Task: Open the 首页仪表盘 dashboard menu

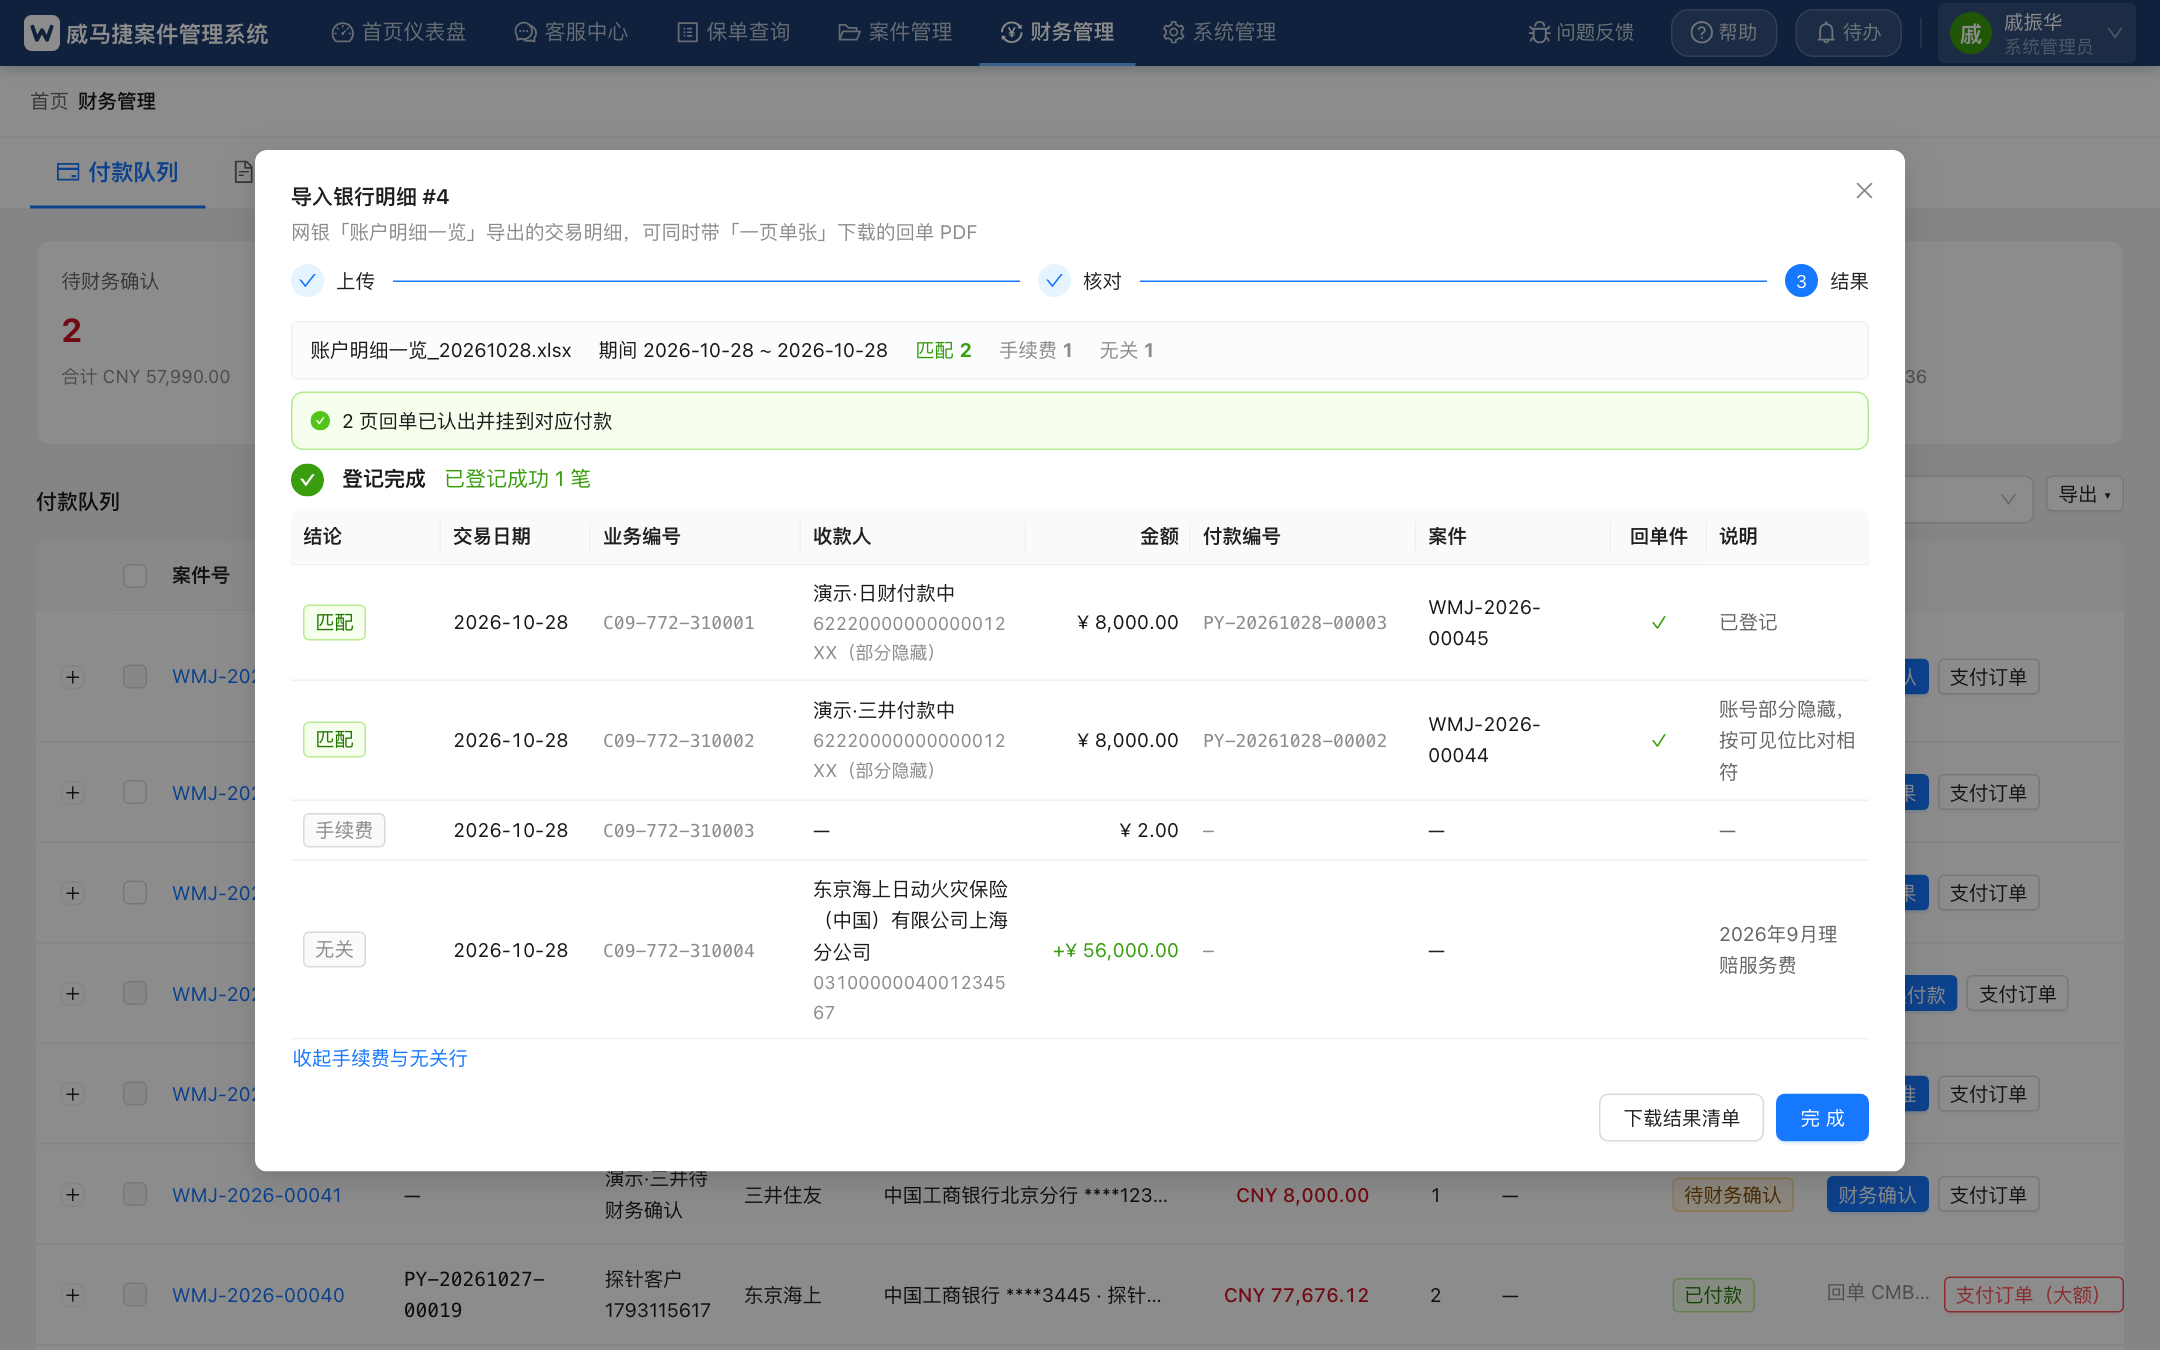Action: 399,33
